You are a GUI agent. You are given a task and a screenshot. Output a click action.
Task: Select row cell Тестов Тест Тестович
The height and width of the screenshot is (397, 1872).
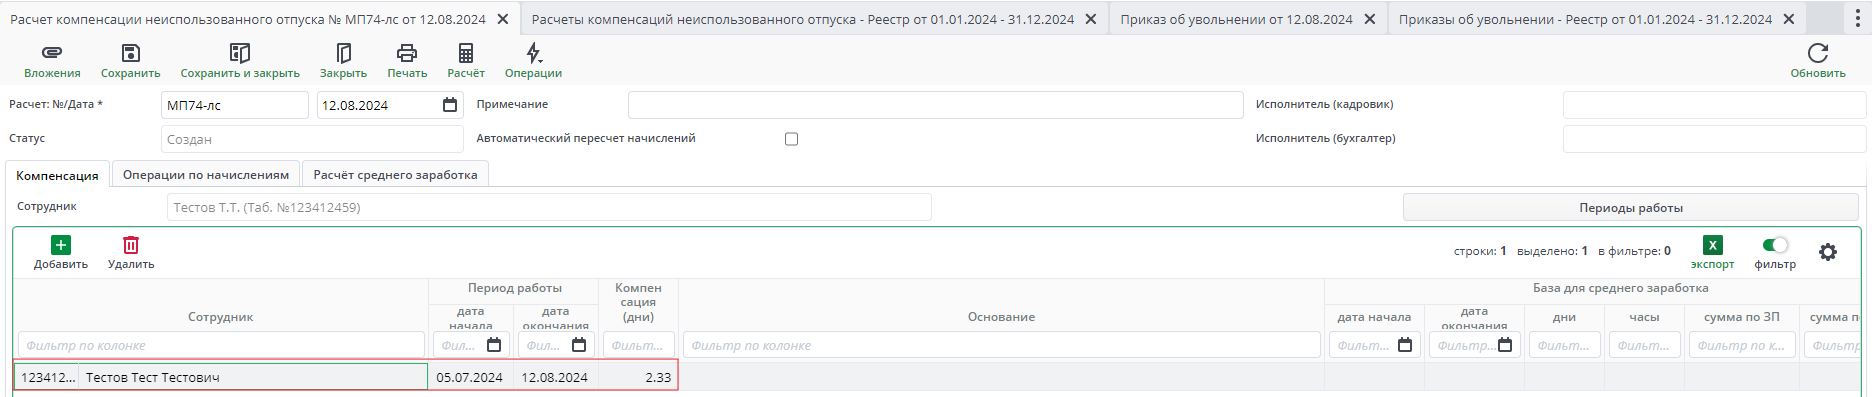click(x=253, y=377)
